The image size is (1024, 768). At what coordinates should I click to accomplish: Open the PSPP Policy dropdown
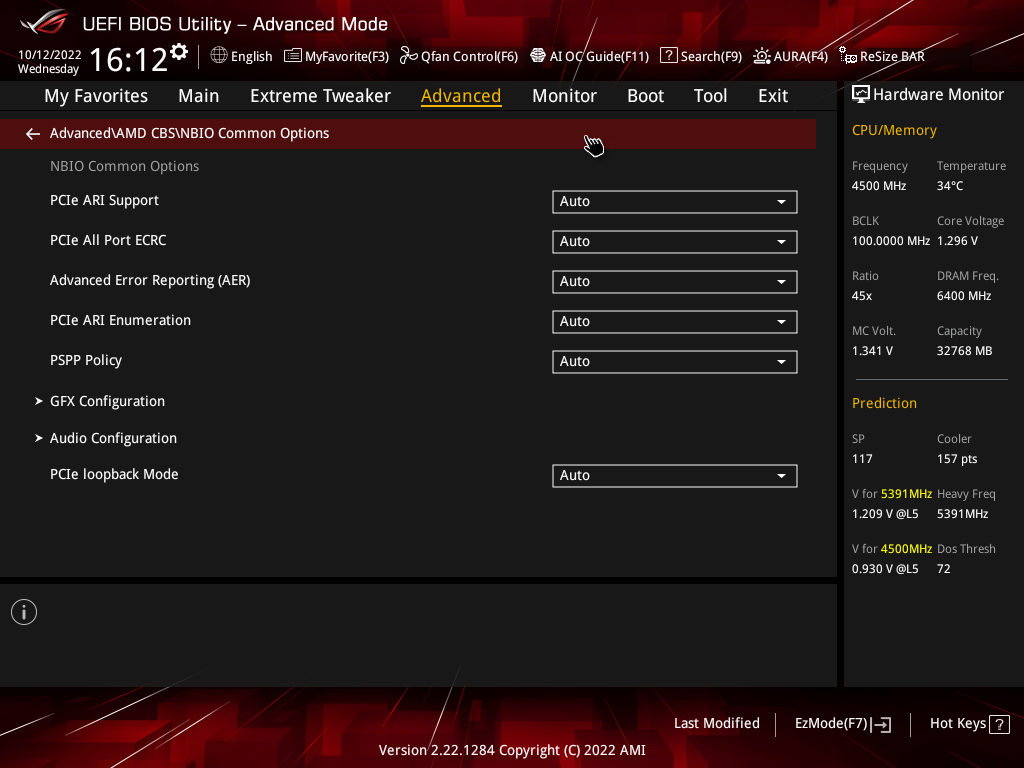click(675, 362)
